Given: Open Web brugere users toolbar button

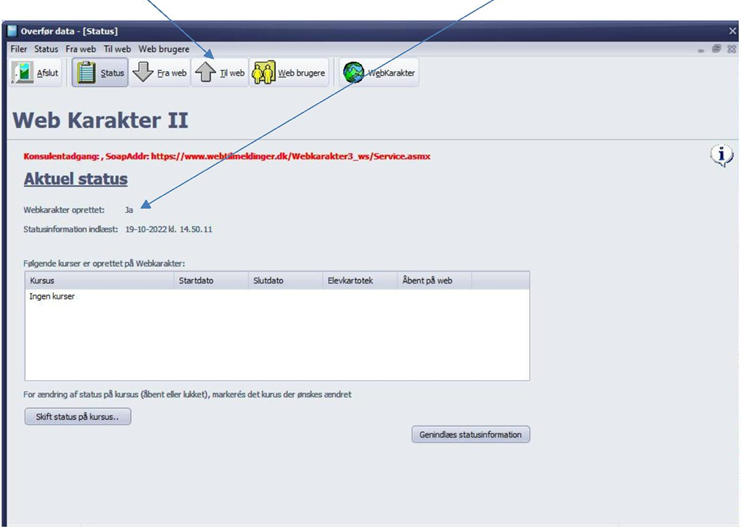Looking at the screenshot, I should tap(289, 73).
